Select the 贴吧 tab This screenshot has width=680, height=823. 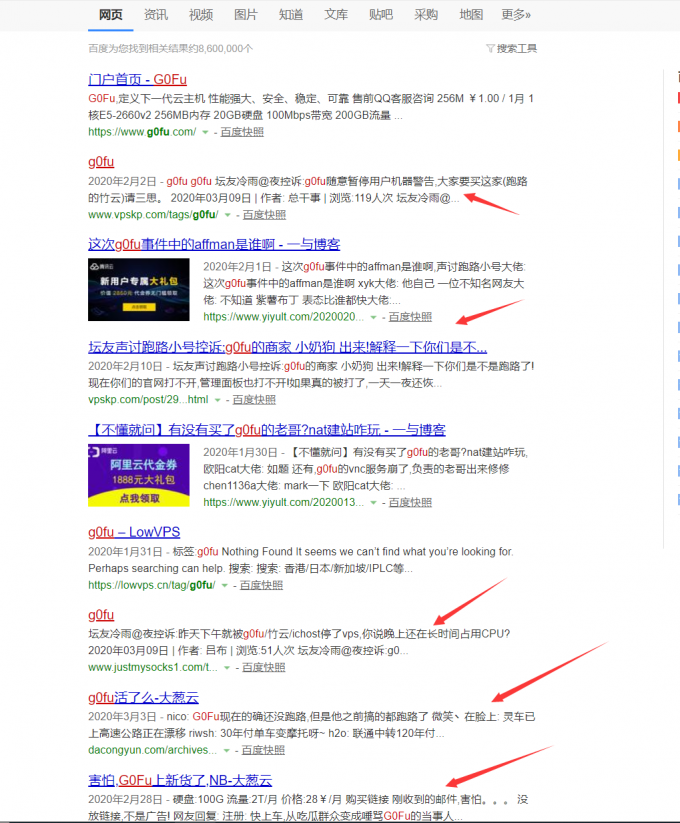tap(381, 15)
